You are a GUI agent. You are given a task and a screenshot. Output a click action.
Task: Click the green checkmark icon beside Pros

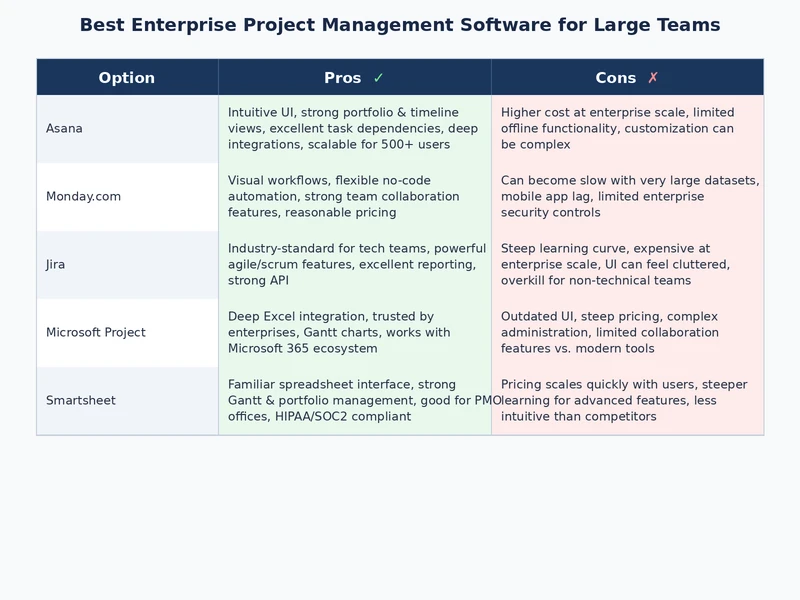(x=378, y=78)
